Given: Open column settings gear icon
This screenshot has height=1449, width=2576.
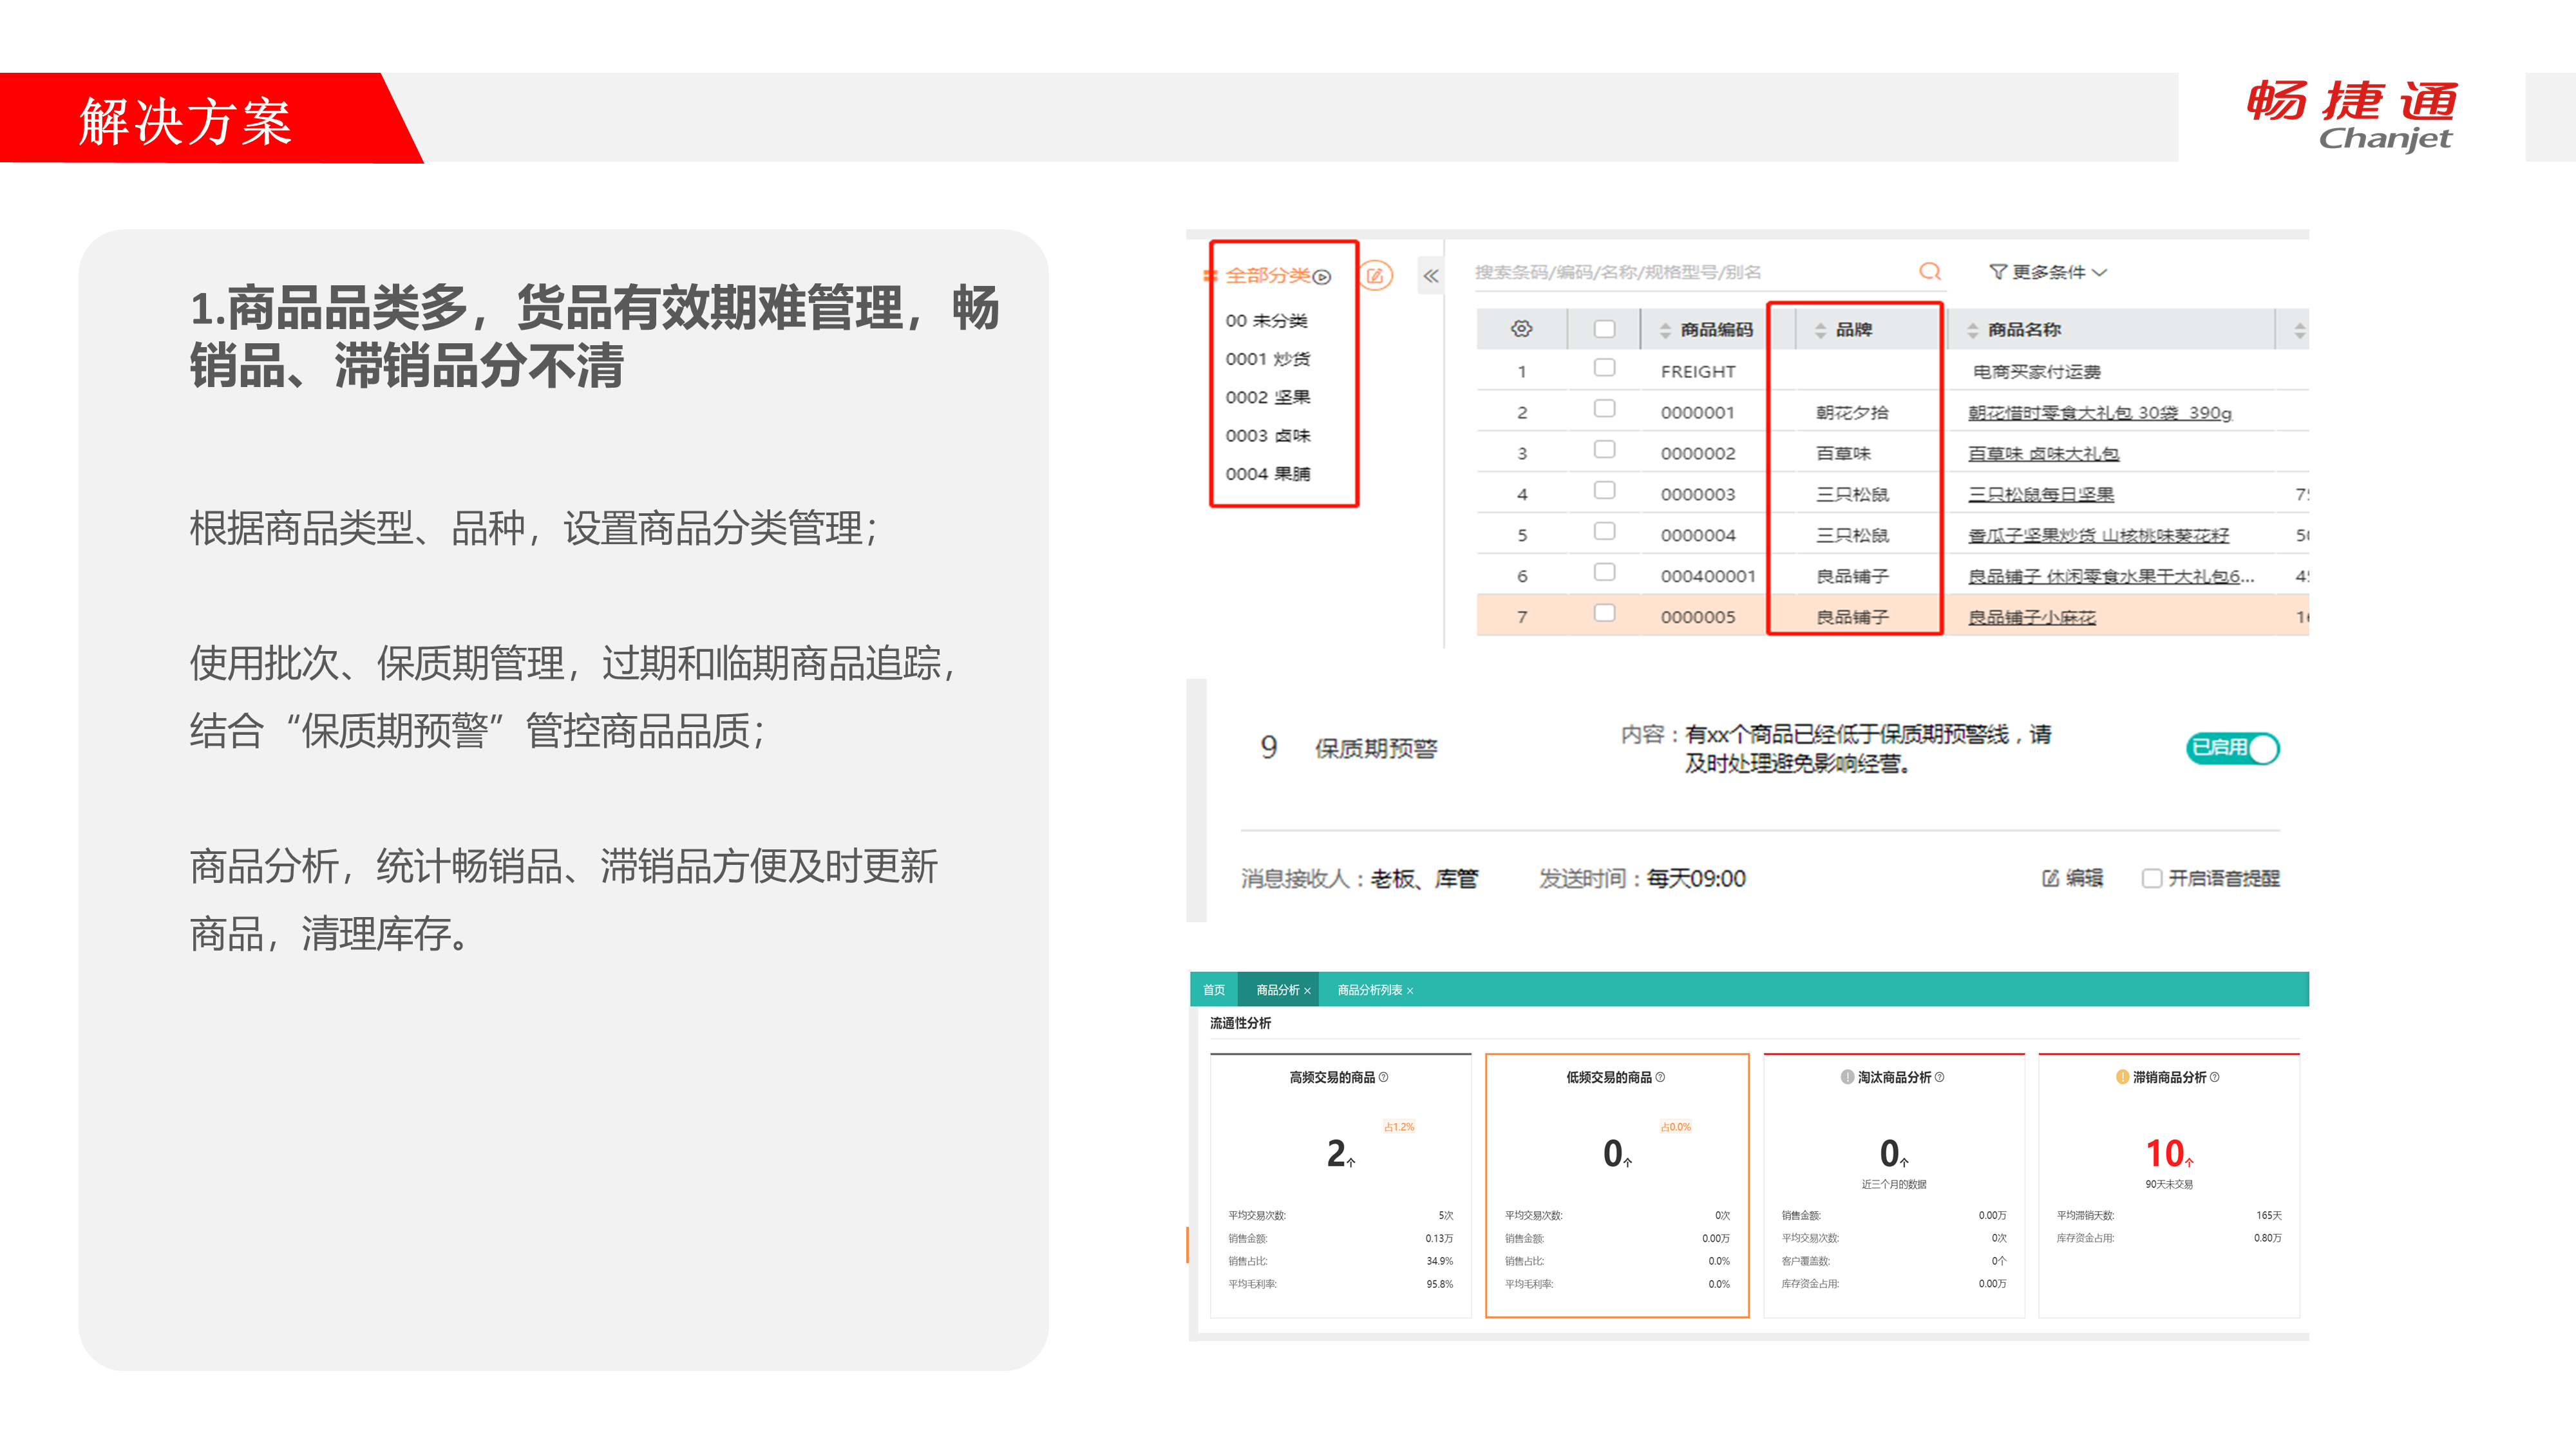Looking at the screenshot, I should coord(1521,329).
